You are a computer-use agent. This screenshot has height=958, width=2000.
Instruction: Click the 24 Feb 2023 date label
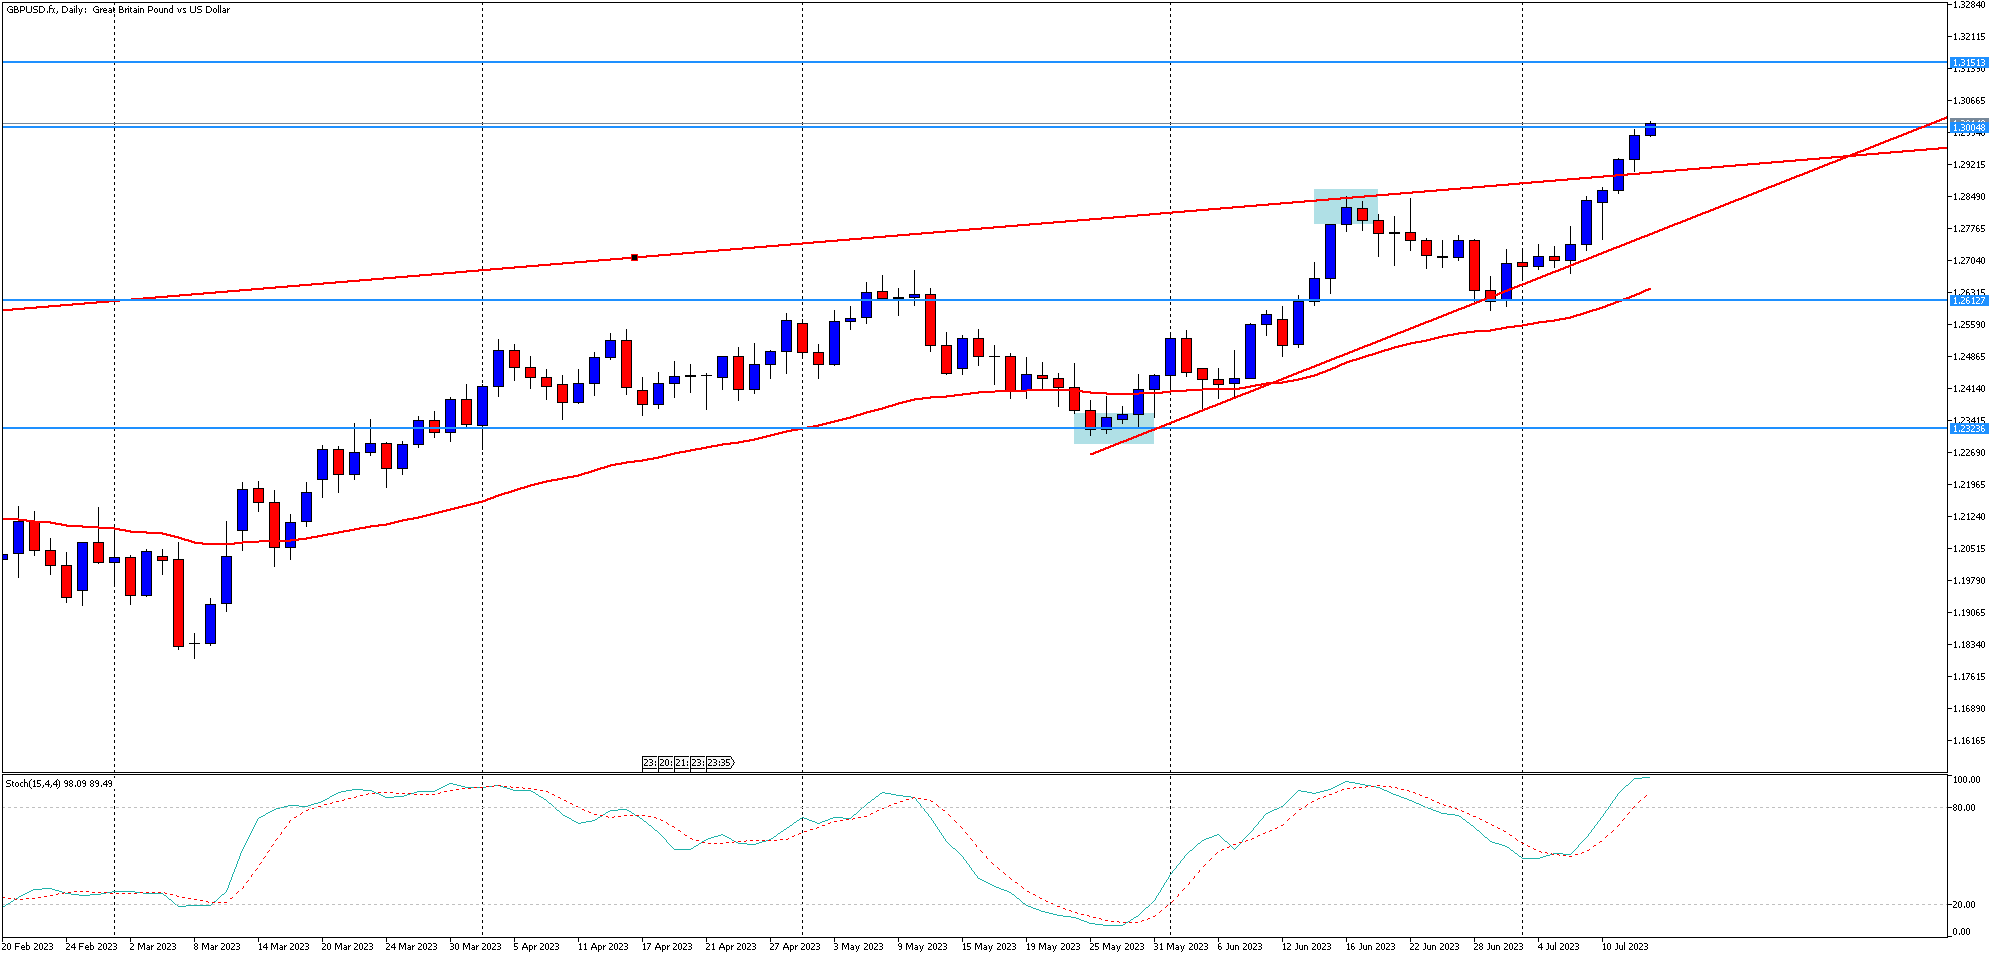coord(91,946)
